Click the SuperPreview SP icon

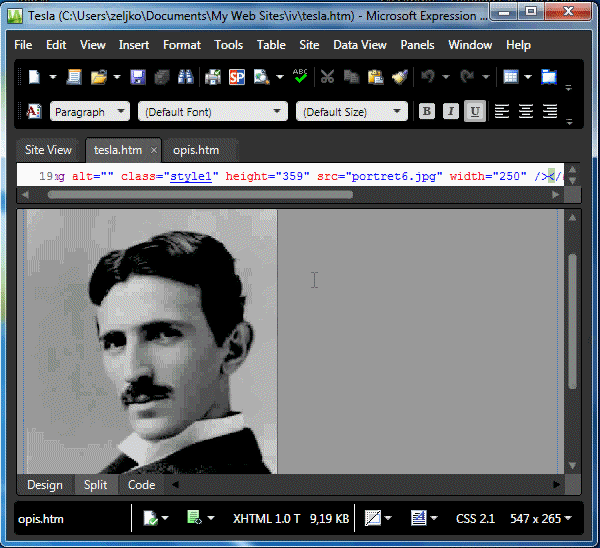tap(237, 77)
